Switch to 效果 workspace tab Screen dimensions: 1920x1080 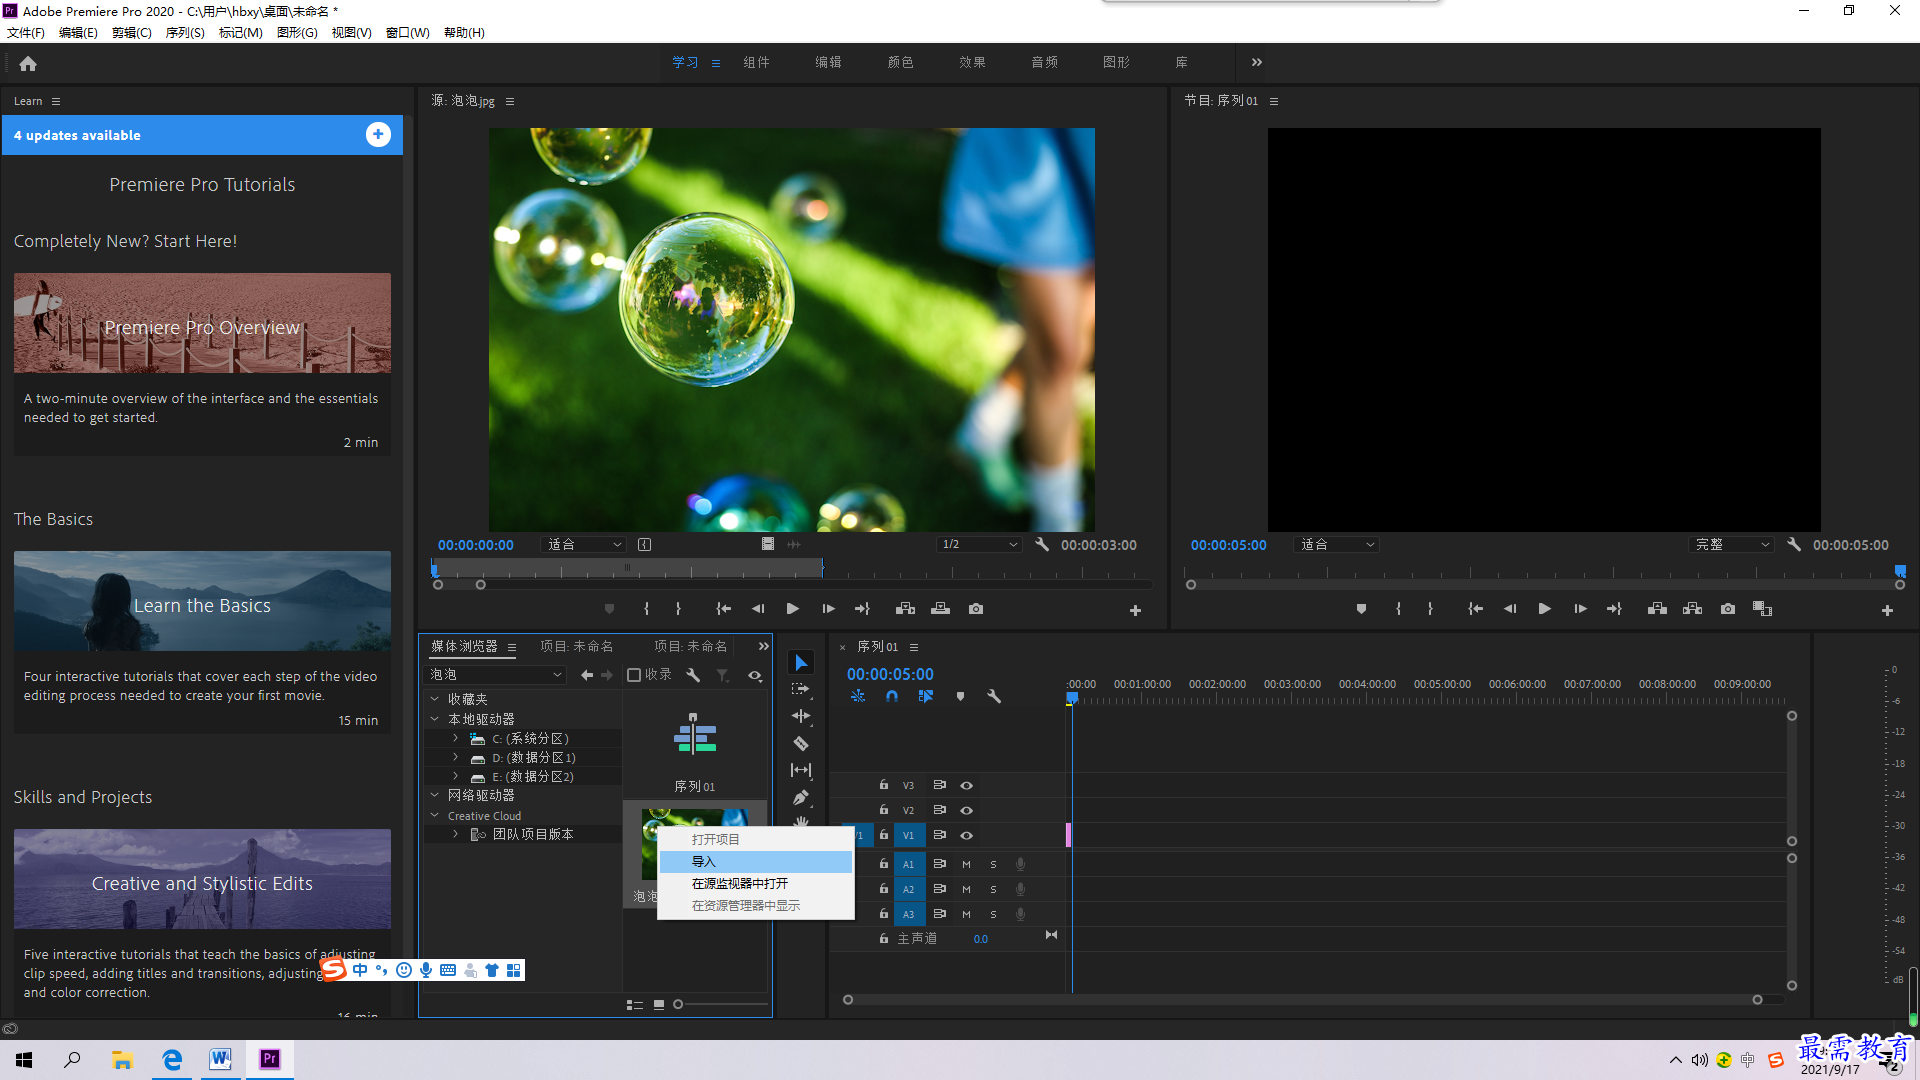click(x=972, y=62)
